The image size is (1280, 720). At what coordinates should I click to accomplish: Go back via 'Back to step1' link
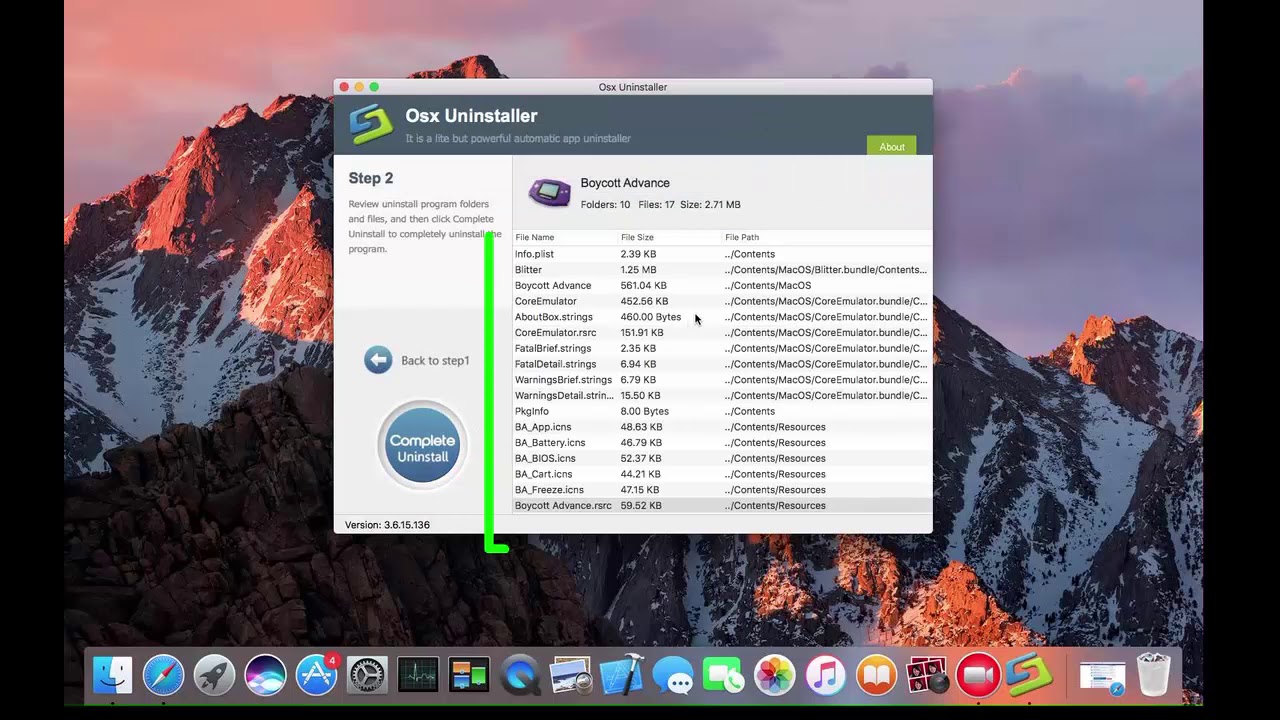pos(434,361)
